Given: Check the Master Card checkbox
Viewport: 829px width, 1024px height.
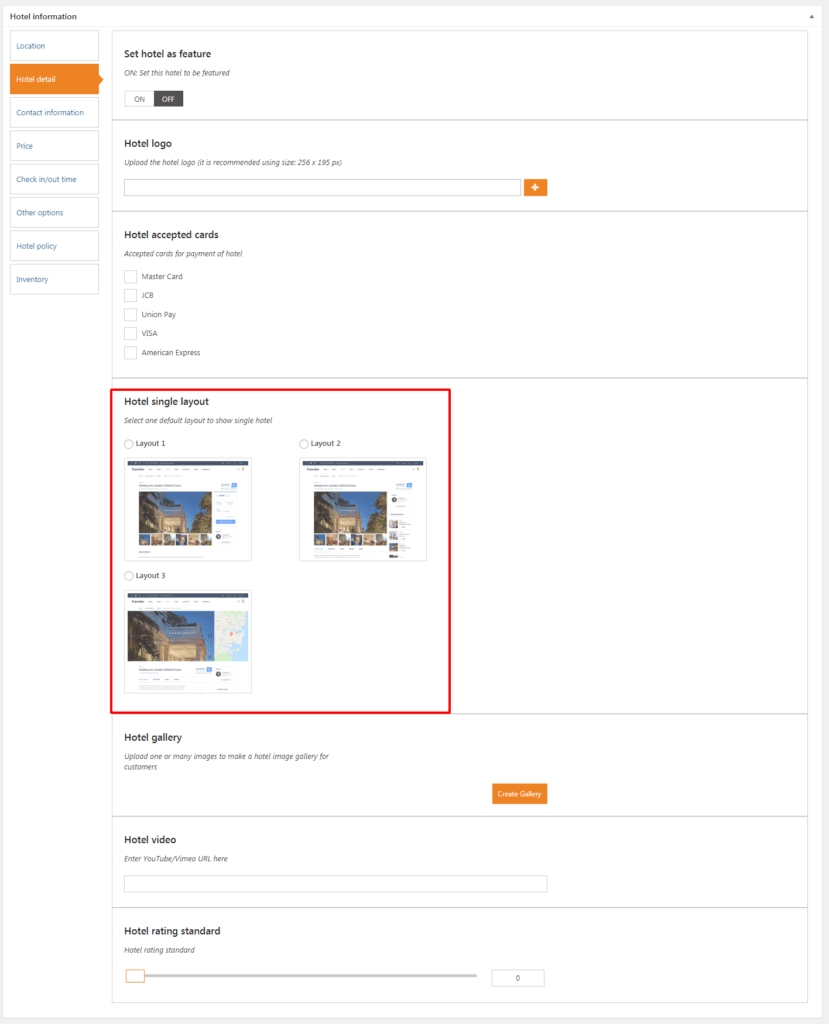Looking at the screenshot, I should [130, 277].
